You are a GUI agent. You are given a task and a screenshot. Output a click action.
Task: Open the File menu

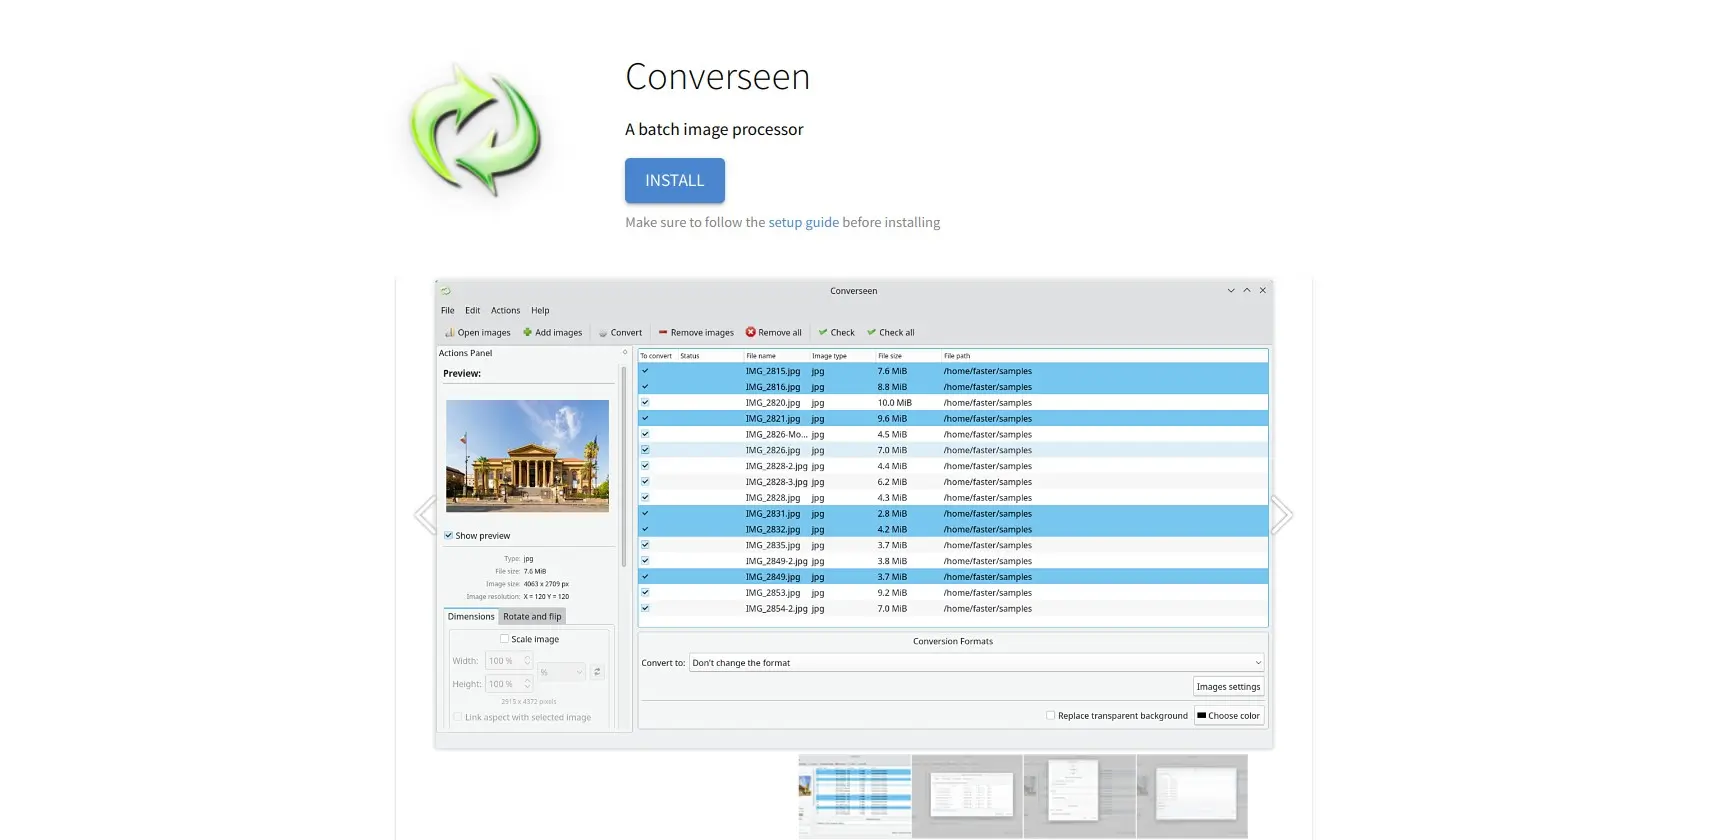pyautogui.click(x=448, y=311)
